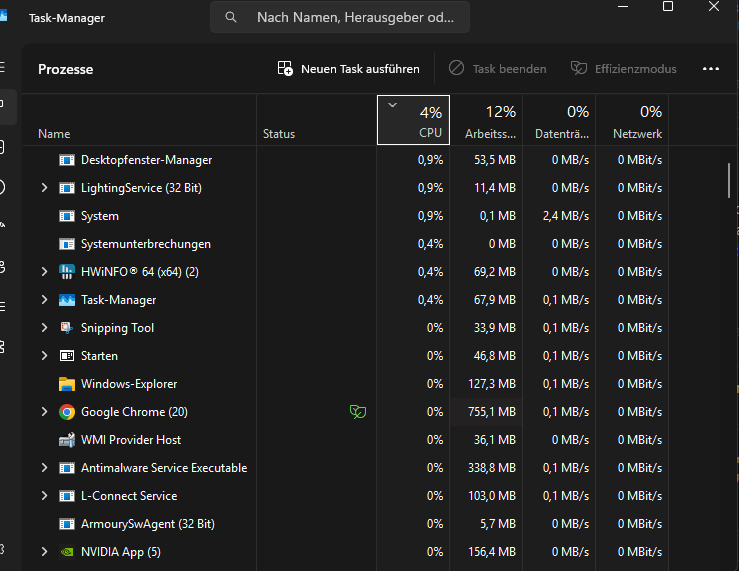Maximize the Task-Manager window
The image size is (739, 571).
tap(668, 7)
